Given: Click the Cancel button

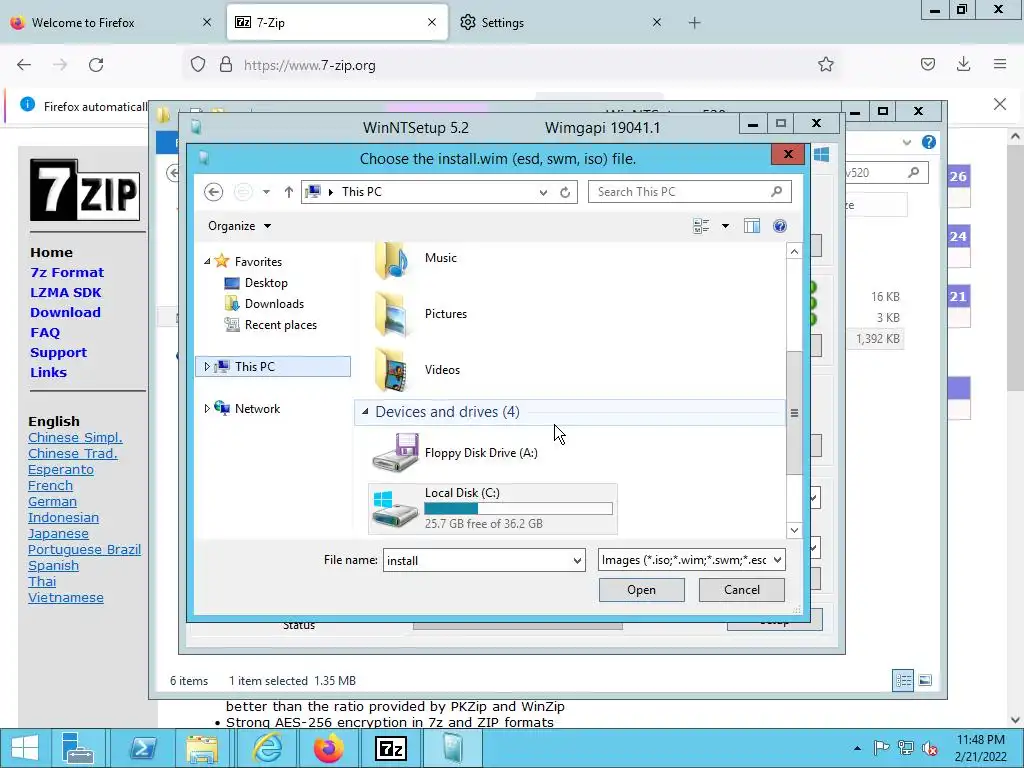Looking at the screenshot, I should pyautogui.click(x=742, y=590).
